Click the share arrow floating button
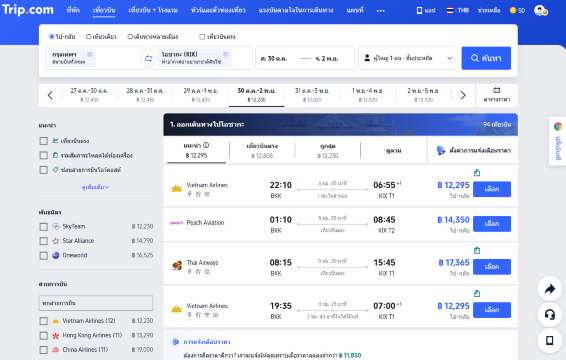Image resolution: width=566 pixels, height=360 pixels. (x=549, y=289)
